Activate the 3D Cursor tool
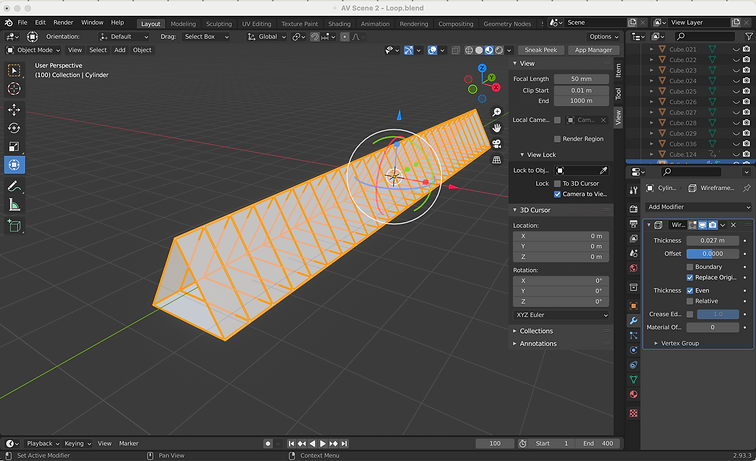 point(14,89)
